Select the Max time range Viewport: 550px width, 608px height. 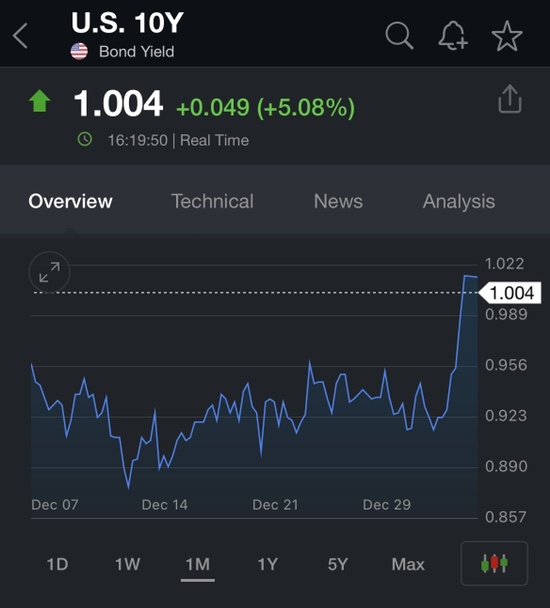click(408, 564)
